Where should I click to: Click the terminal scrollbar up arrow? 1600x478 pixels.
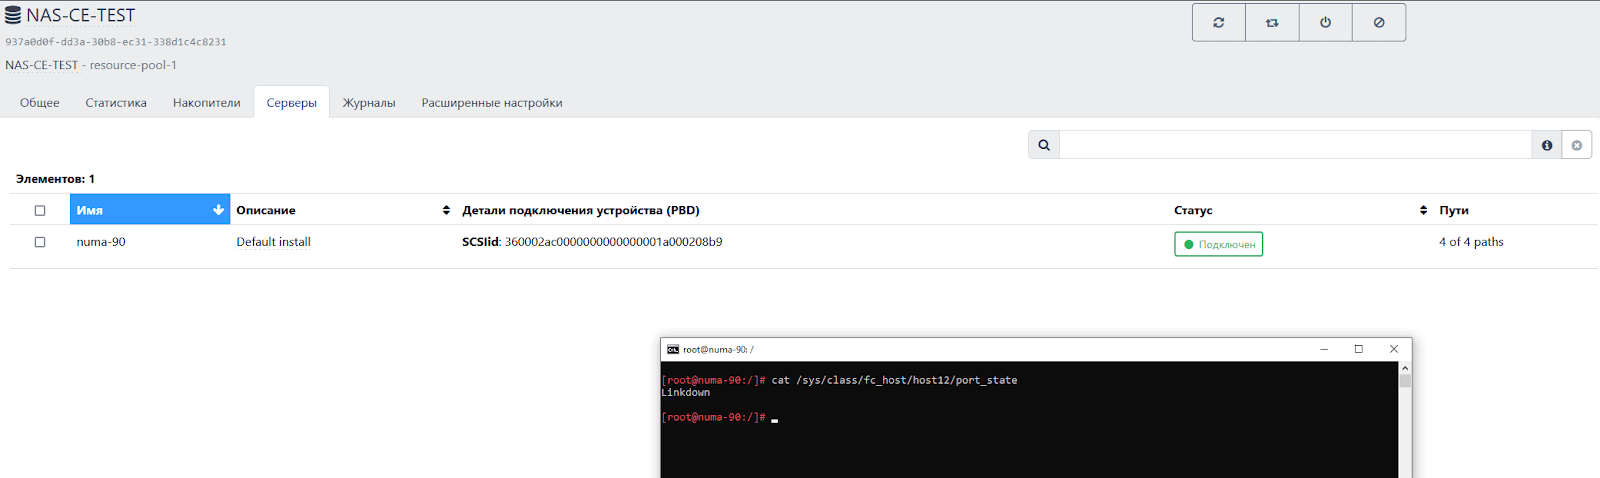click(1405, 369)
